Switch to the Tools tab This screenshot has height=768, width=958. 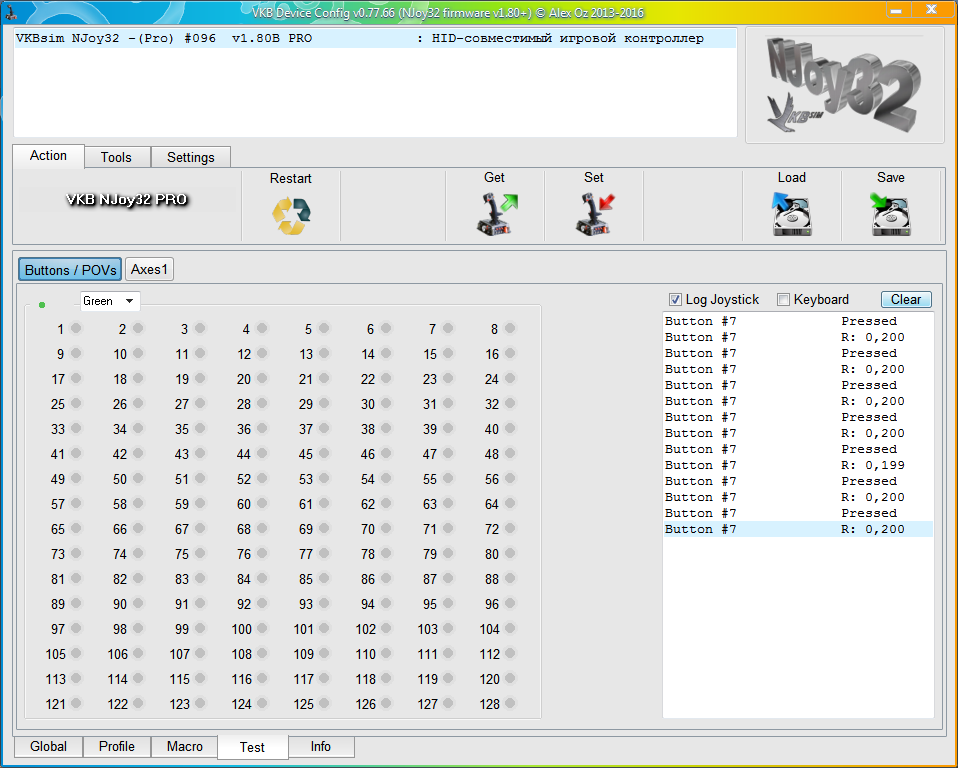point(116,157)
